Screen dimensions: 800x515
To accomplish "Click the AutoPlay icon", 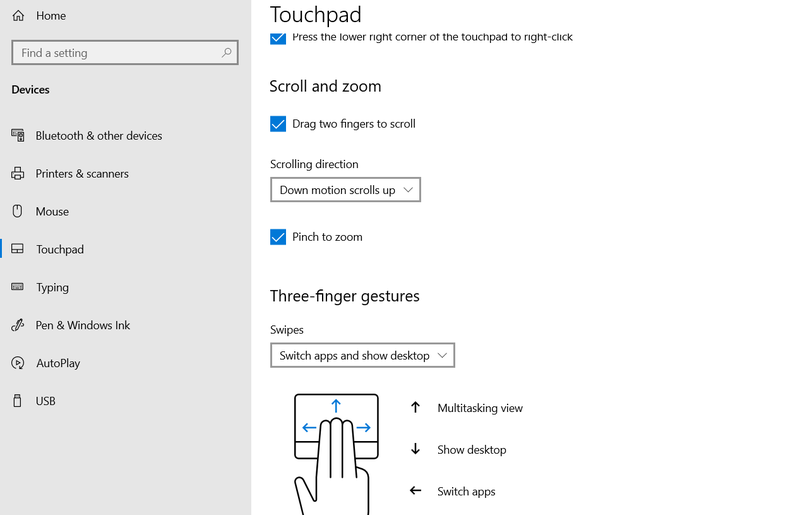I will click(x=18, y=363).
